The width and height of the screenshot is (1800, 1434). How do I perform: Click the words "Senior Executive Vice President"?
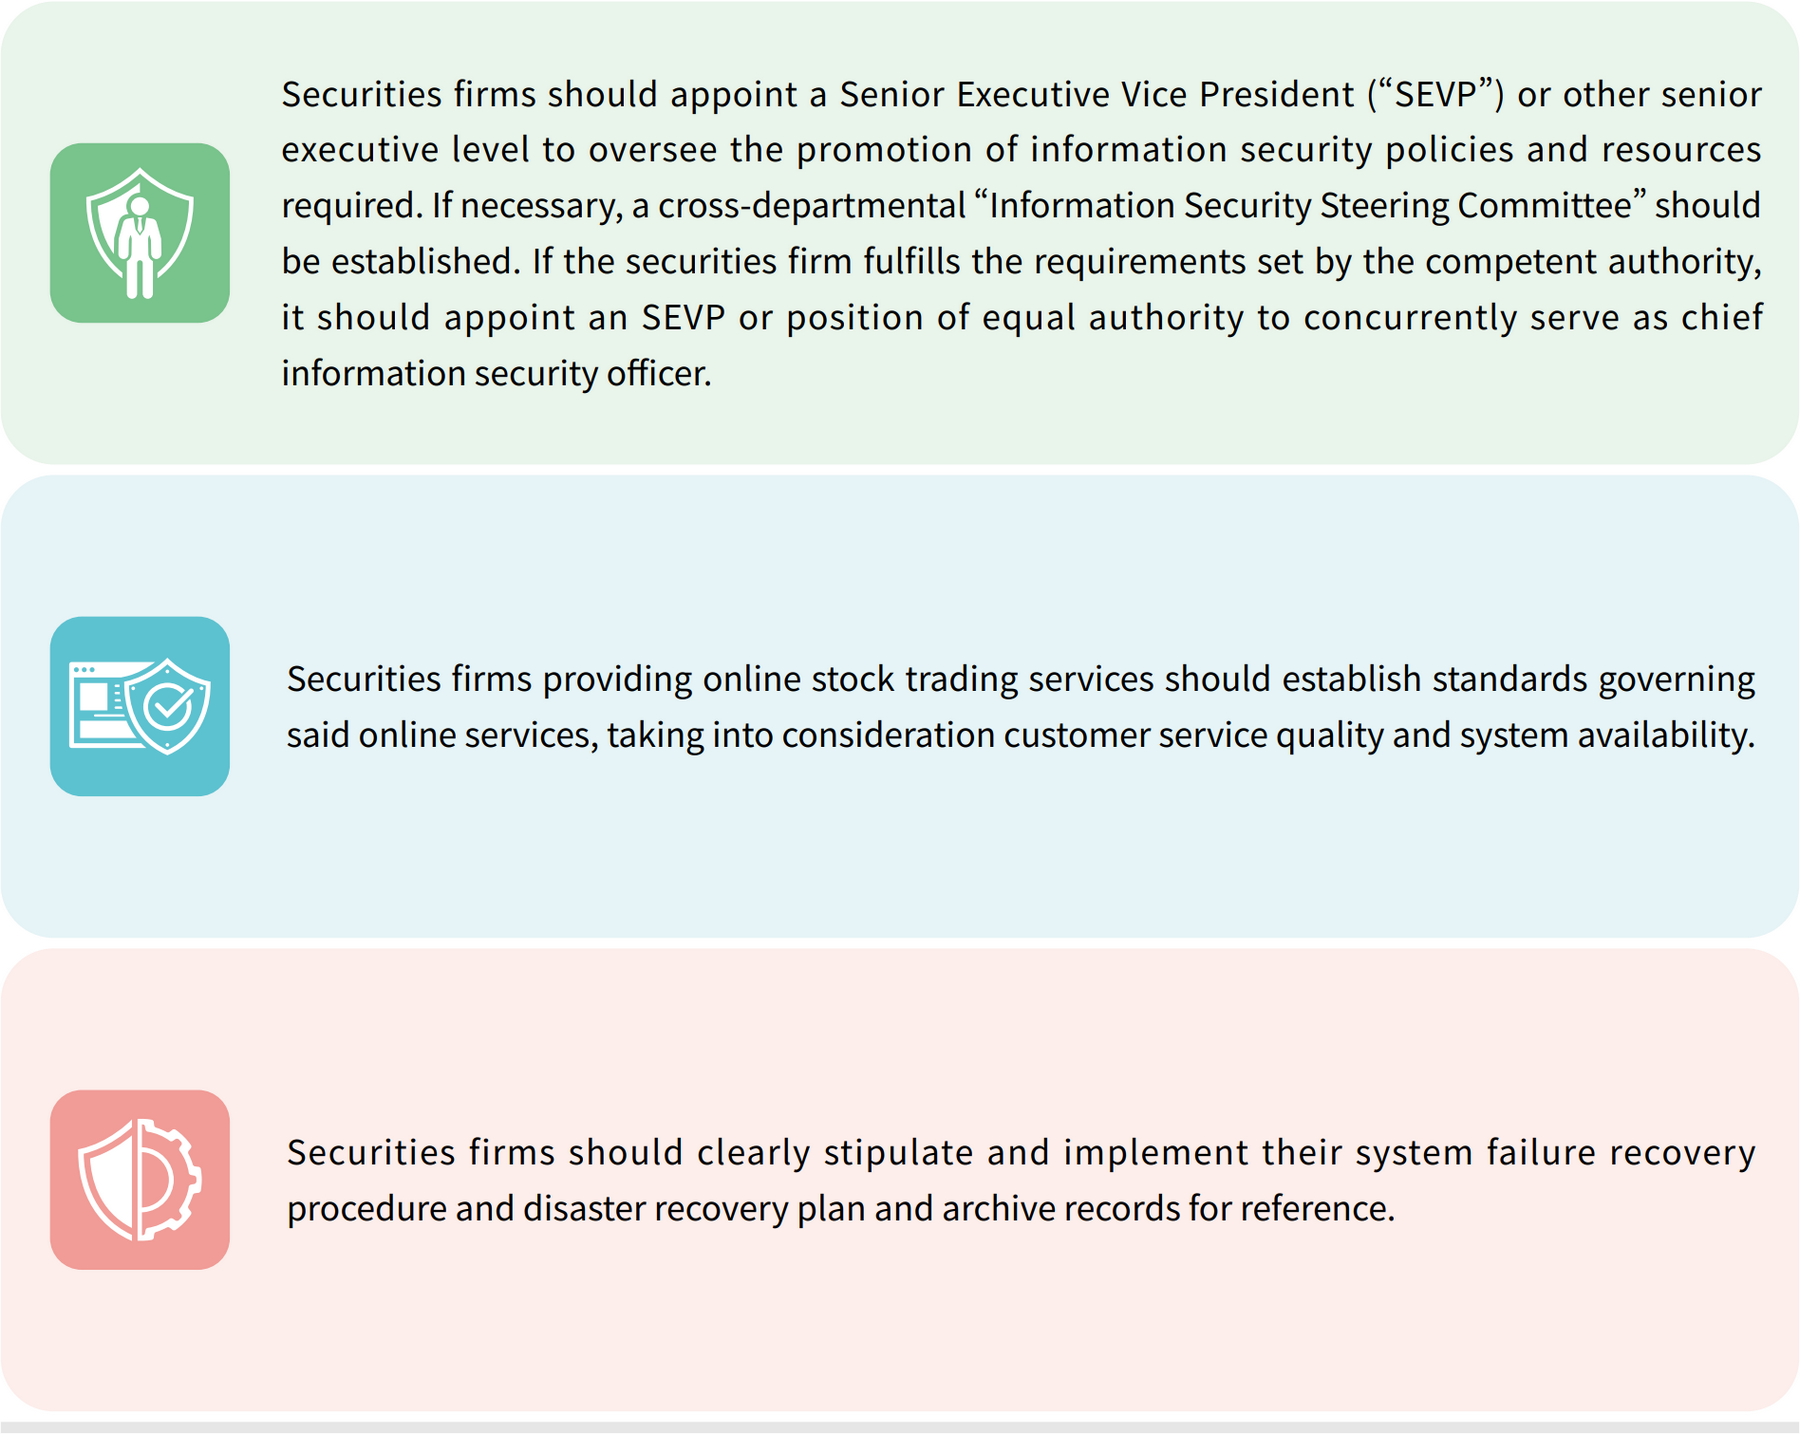[x=1097, y=94]
